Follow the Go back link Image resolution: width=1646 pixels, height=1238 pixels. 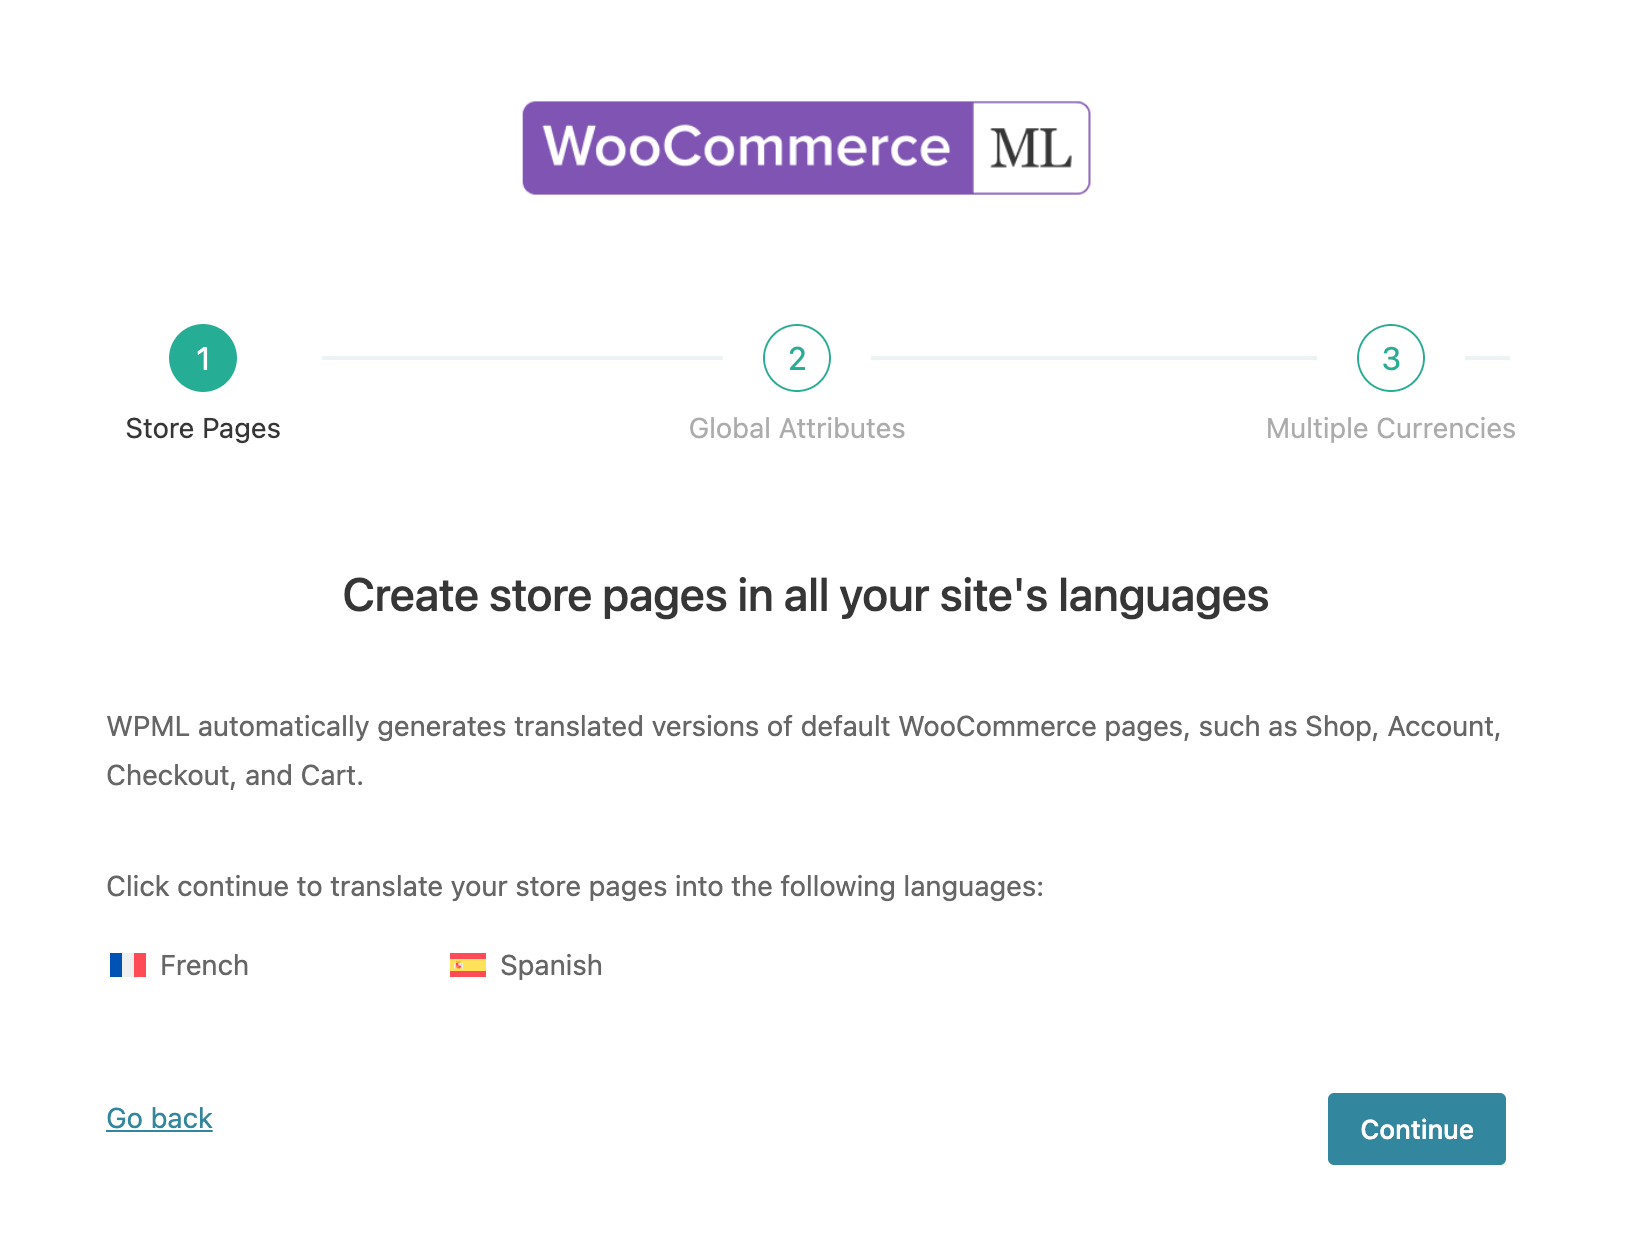point(160,1118)
